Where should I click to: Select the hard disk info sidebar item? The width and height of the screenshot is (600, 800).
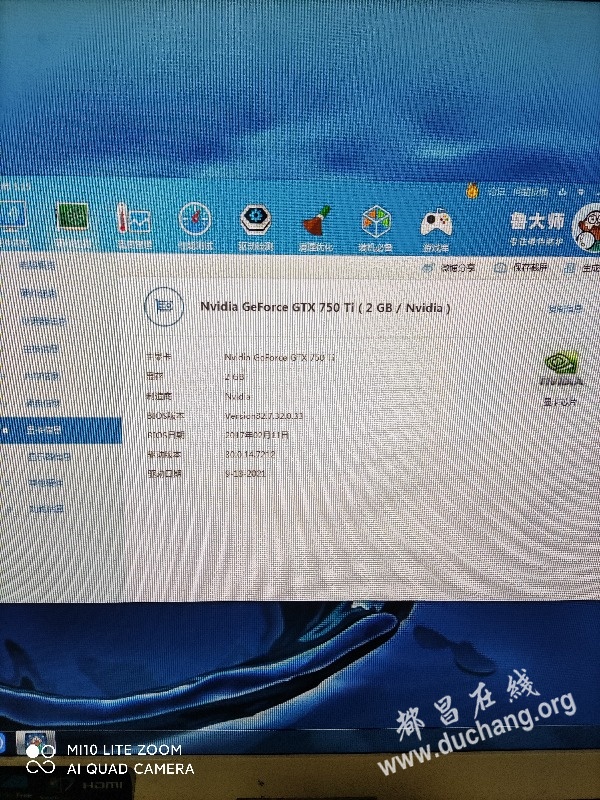pos(42,403)
